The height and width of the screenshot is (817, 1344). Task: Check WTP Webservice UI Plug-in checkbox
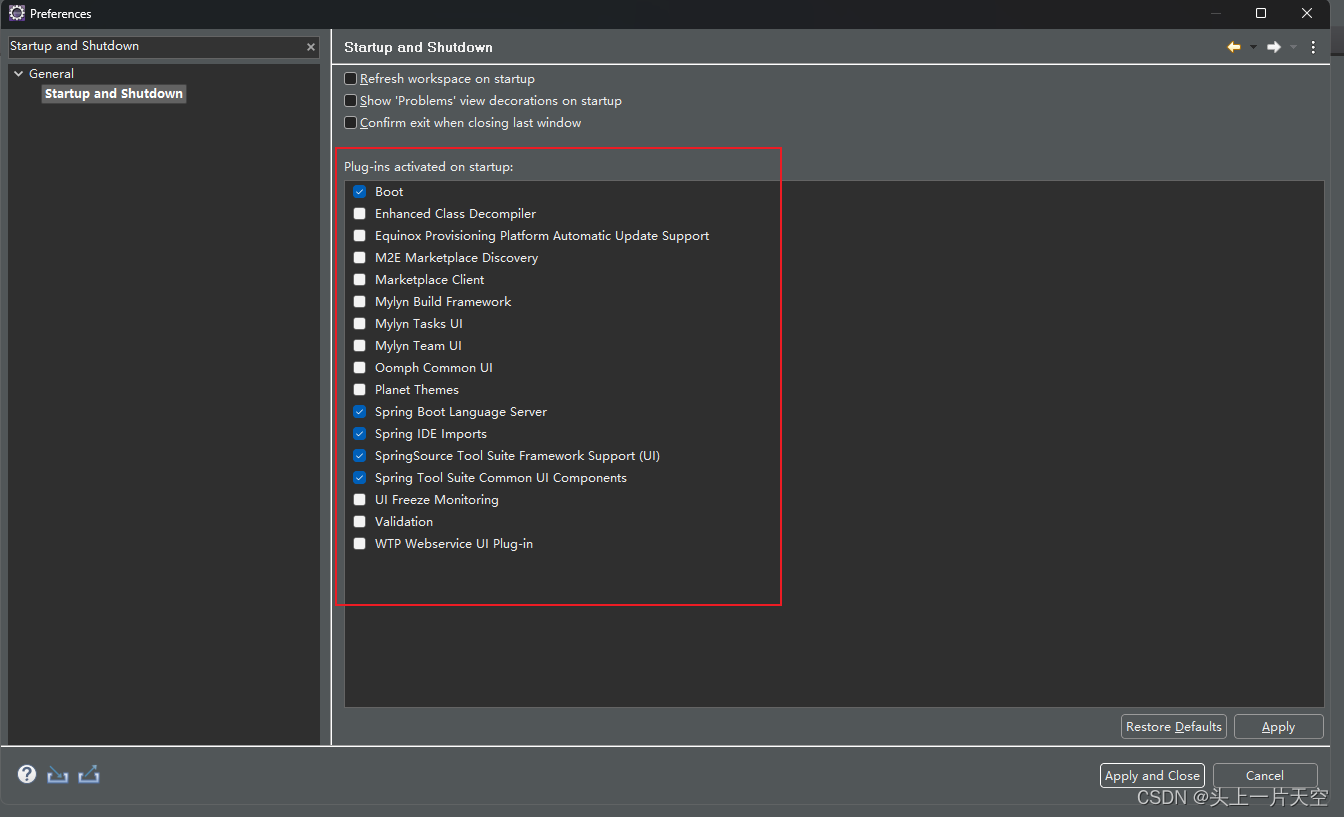[360, 544]
